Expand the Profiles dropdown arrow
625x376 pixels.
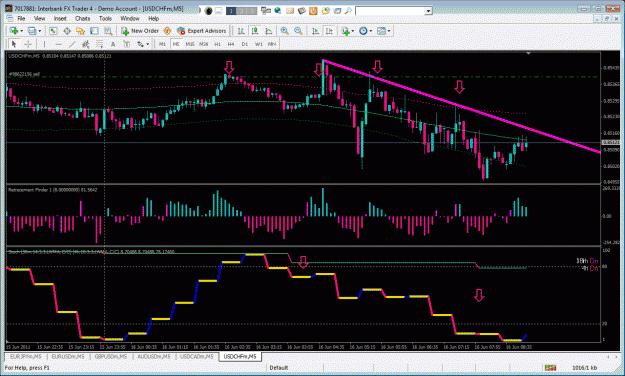39,31
